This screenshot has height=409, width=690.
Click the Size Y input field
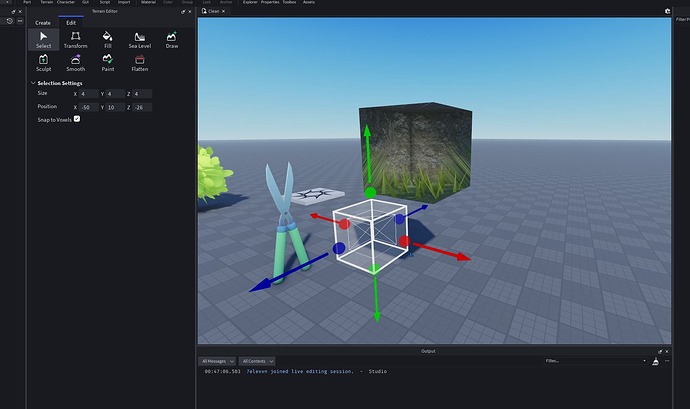tap(116, 94)
